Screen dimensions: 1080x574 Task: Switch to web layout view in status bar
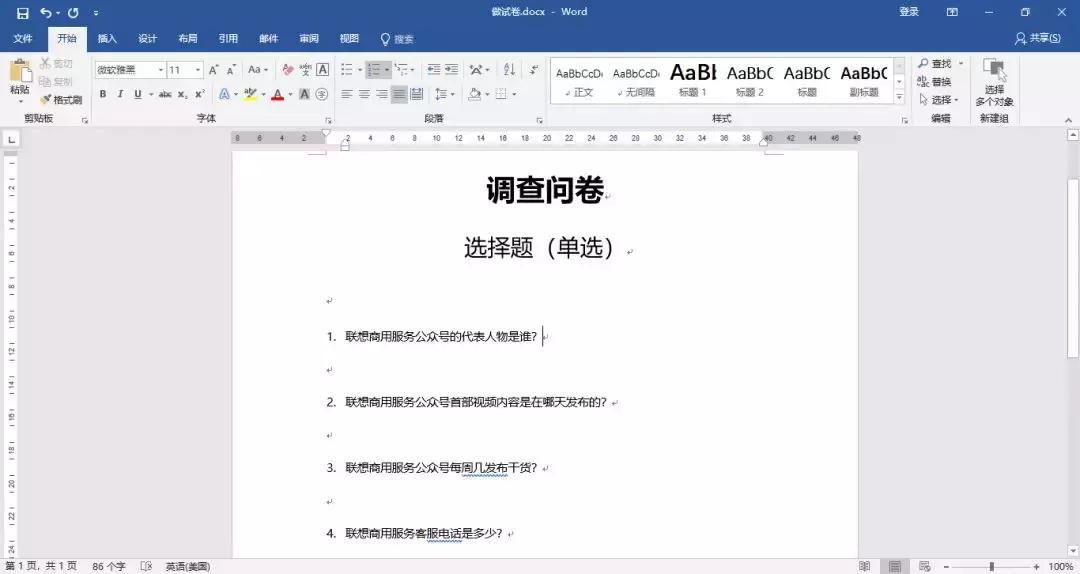(924, 566)
